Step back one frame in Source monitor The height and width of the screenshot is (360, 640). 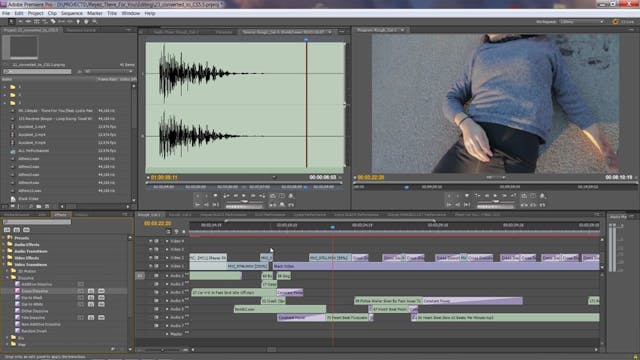tap(235, 196)
